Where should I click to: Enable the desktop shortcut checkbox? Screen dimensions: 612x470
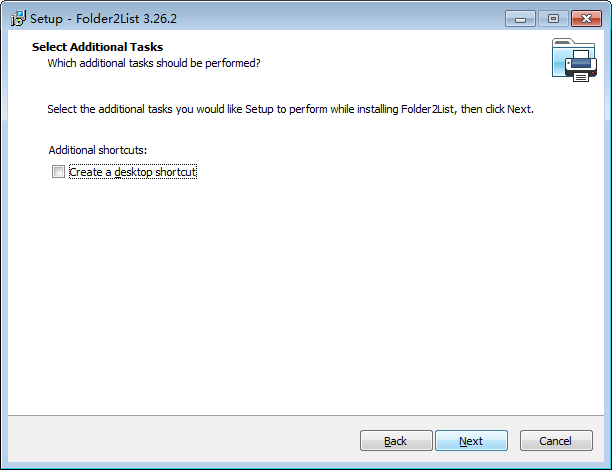coord(57,172)
